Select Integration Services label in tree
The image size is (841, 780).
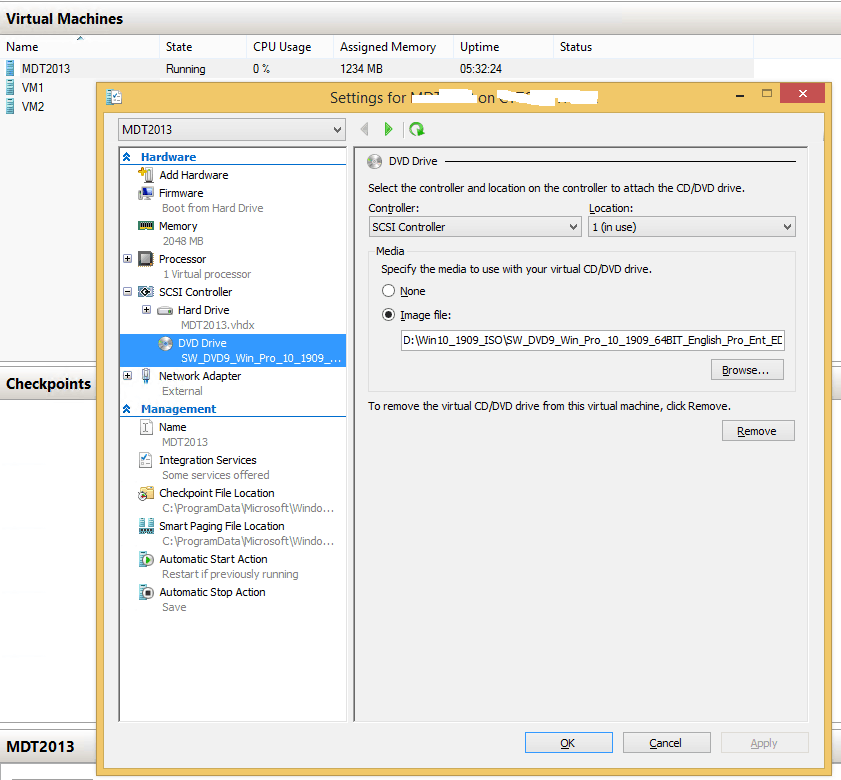[x=208, y=460]
